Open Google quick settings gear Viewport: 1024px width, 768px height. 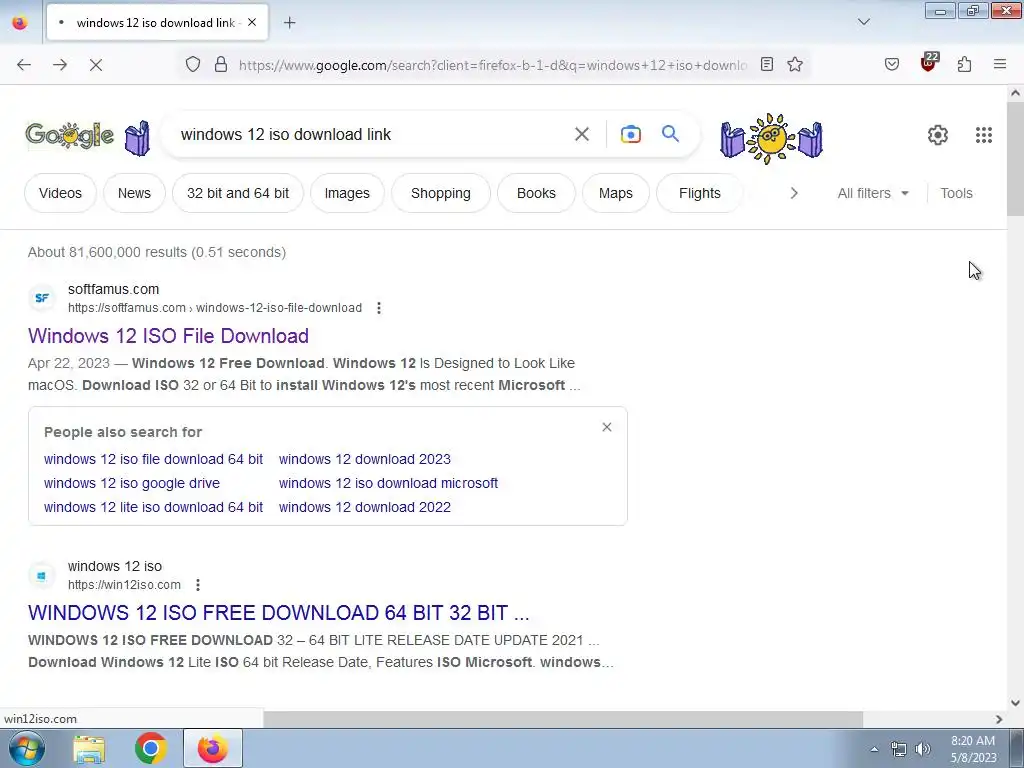(938, 135)
